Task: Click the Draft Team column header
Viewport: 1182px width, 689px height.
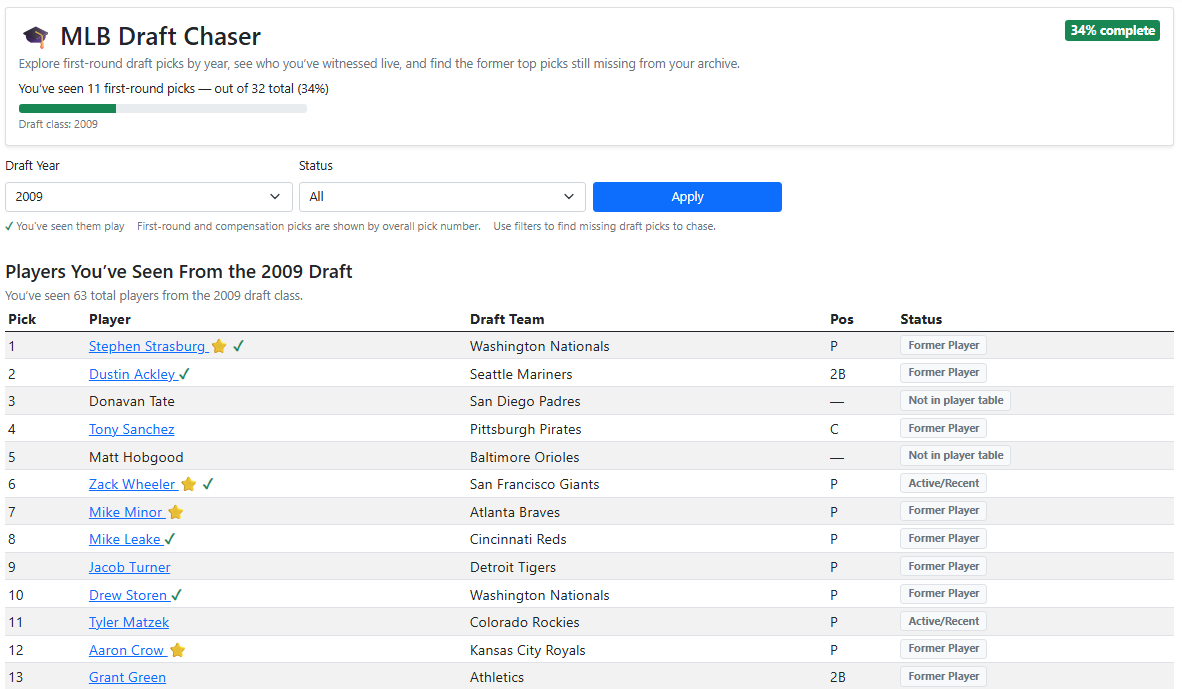Action: pos(507,319)
